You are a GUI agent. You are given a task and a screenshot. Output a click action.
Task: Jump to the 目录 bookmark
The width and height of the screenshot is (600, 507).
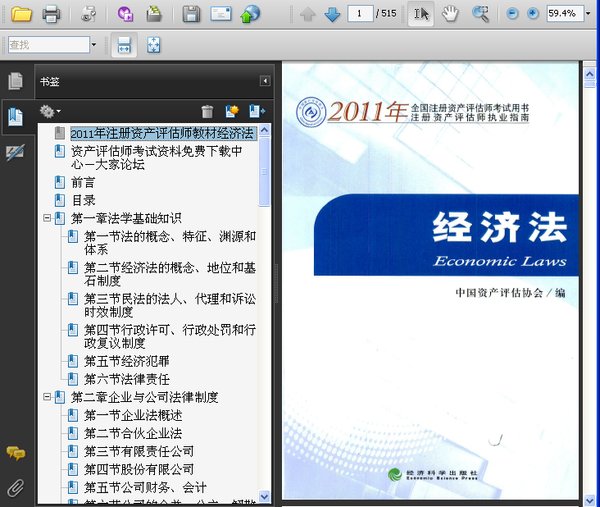pos(83,200)
